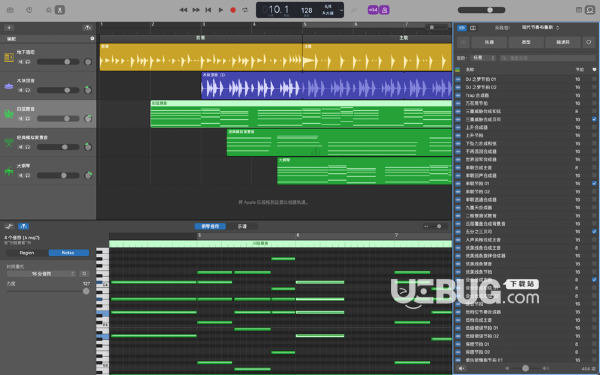Open the Library panel icon

pyautogui.click(x=10, y=10)
